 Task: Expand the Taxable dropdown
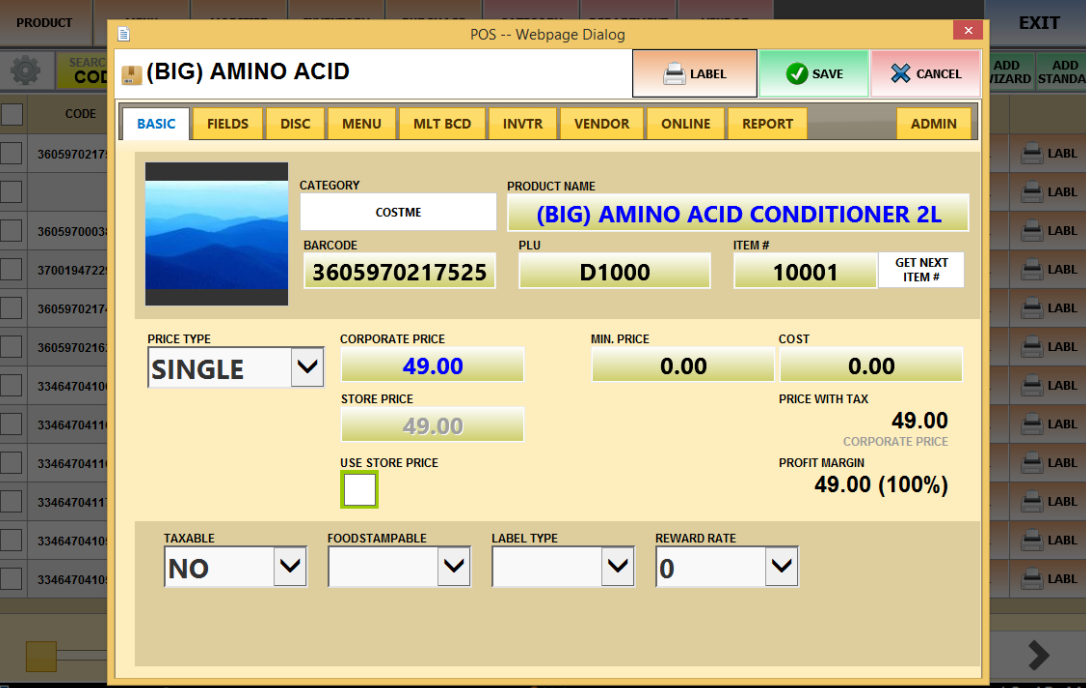[x=290, y=567]
